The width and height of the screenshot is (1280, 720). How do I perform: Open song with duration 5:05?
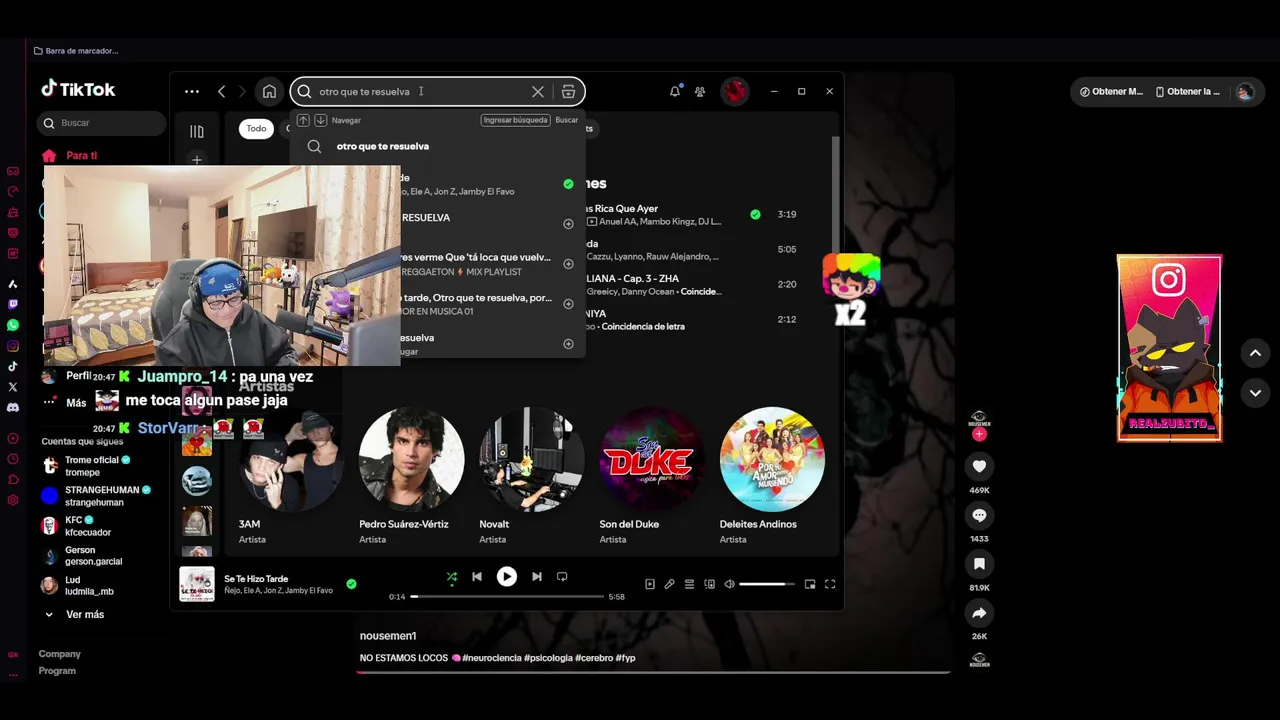(x=690, y=249)
